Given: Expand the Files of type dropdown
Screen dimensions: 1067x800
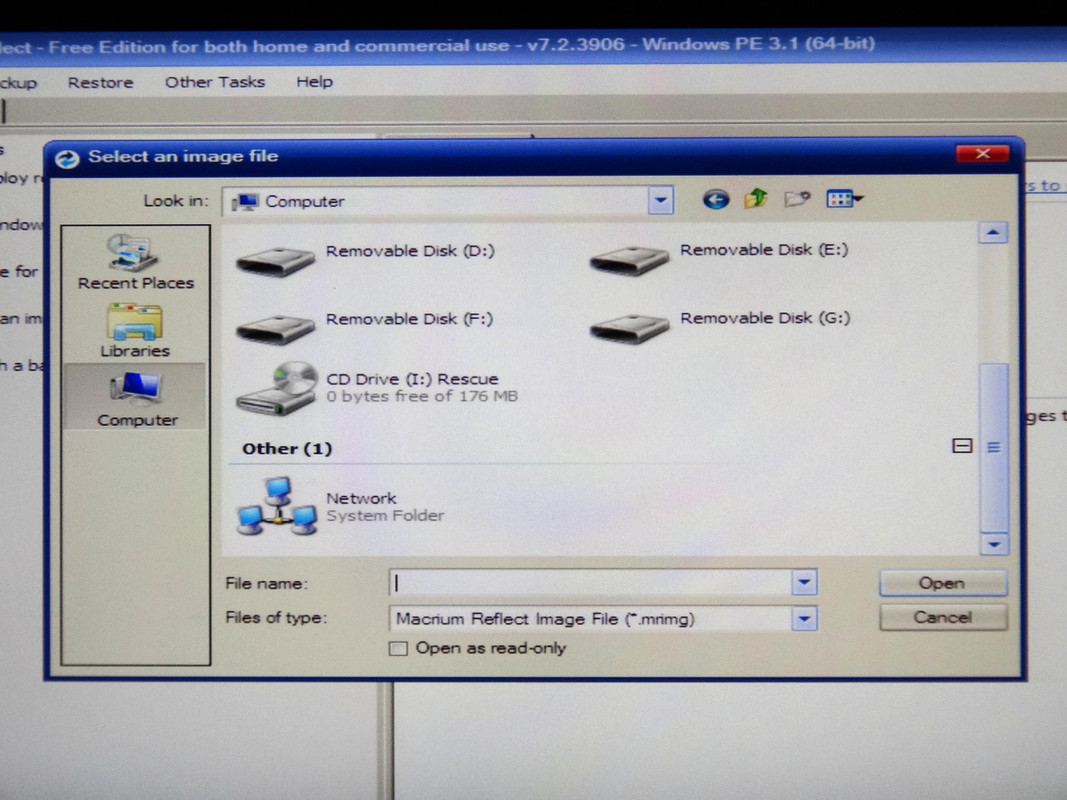Looking at the screenshot, I should tap(804, 619).
